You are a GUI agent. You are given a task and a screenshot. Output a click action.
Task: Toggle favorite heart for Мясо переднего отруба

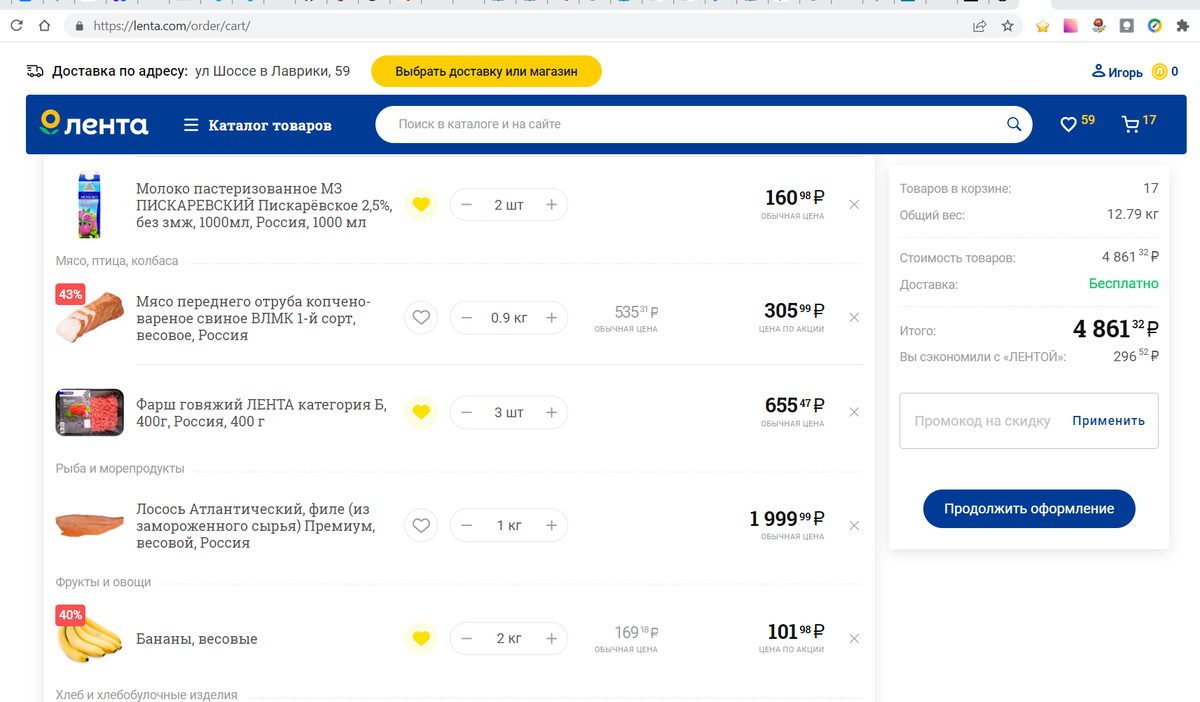tap(421, 318)
